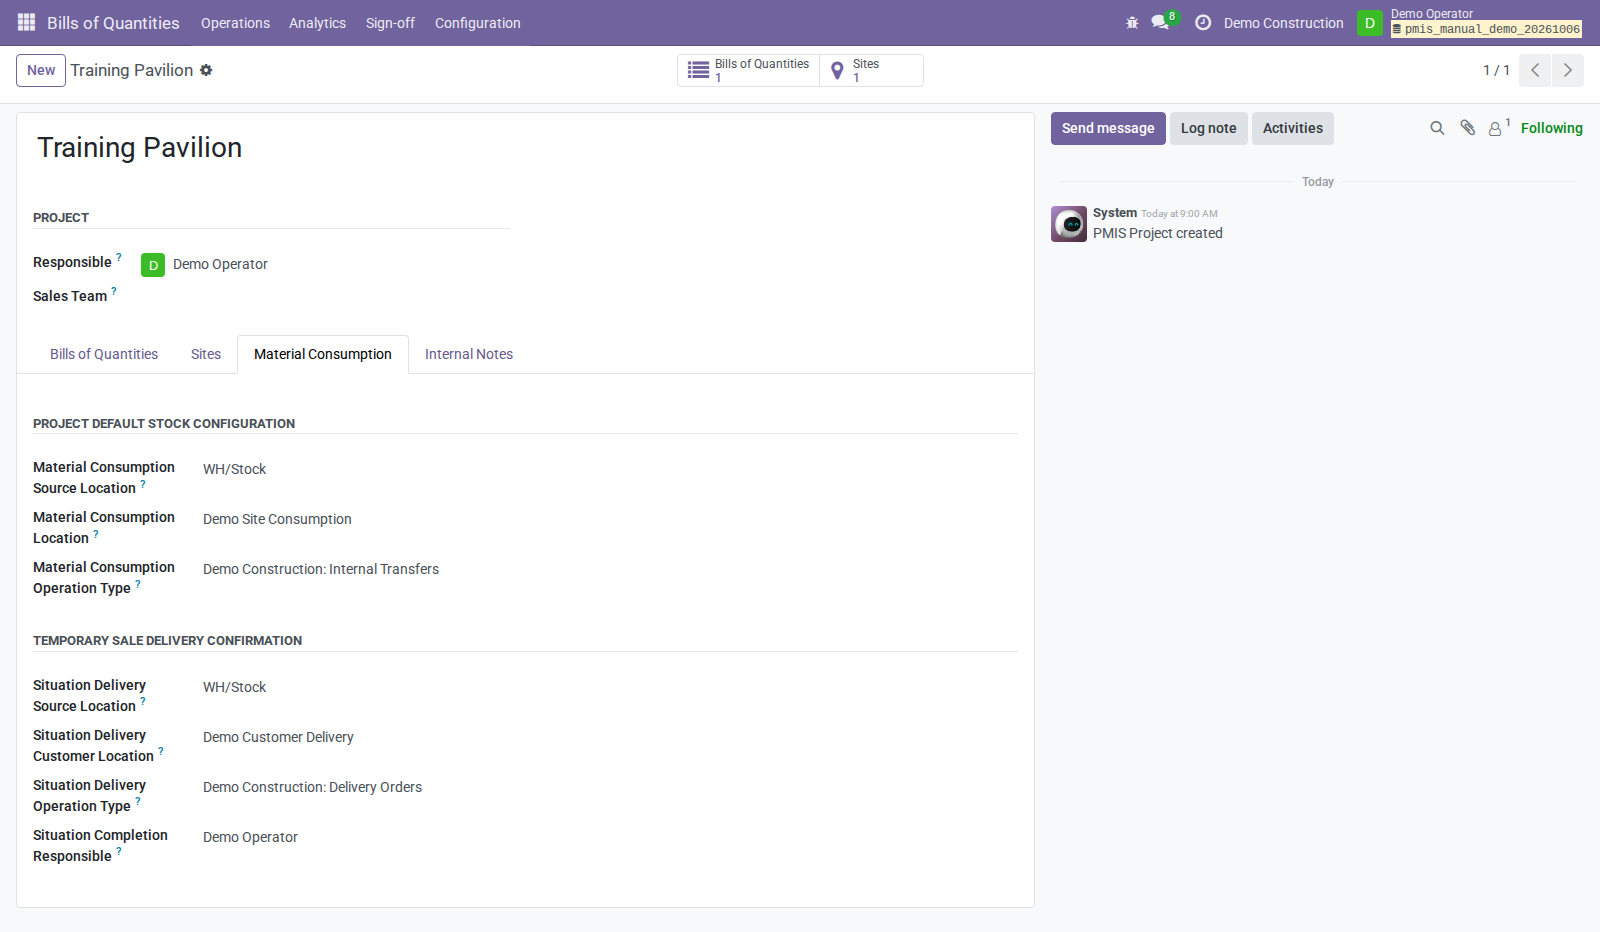Switch to the Bills of Quantities tab

pyautogui.click(x=104, y=354)
